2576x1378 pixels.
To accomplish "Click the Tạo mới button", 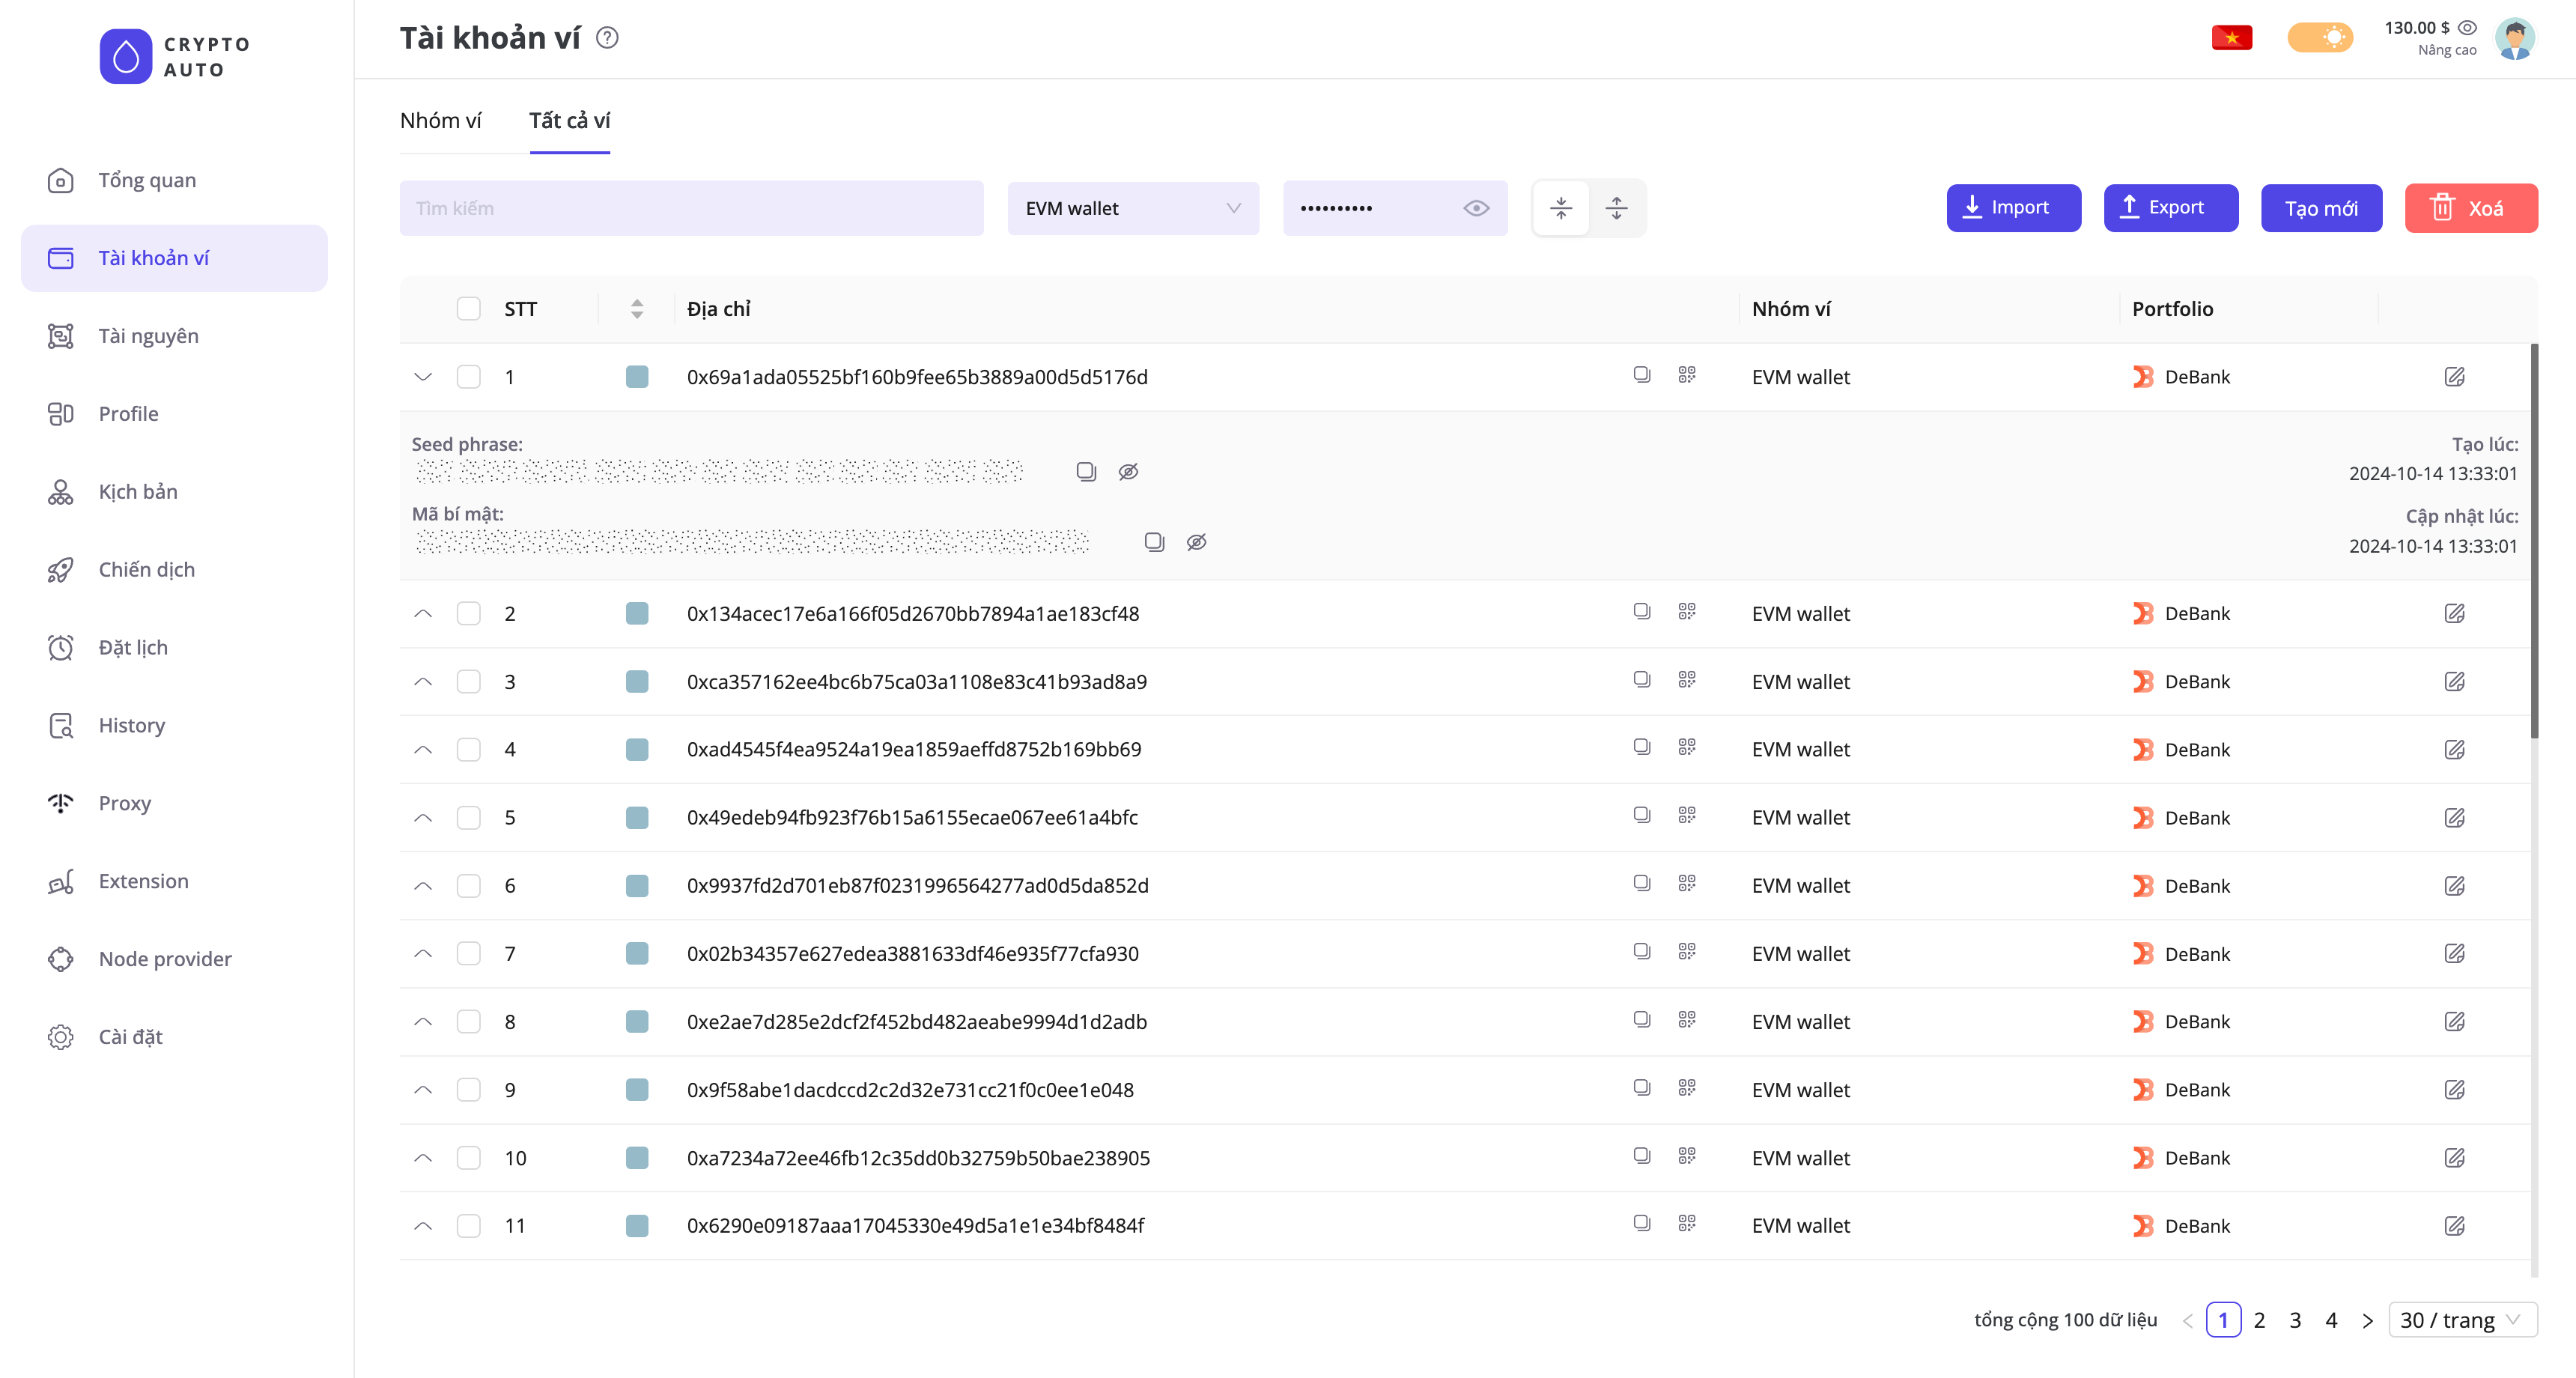I will (2321, 208).
